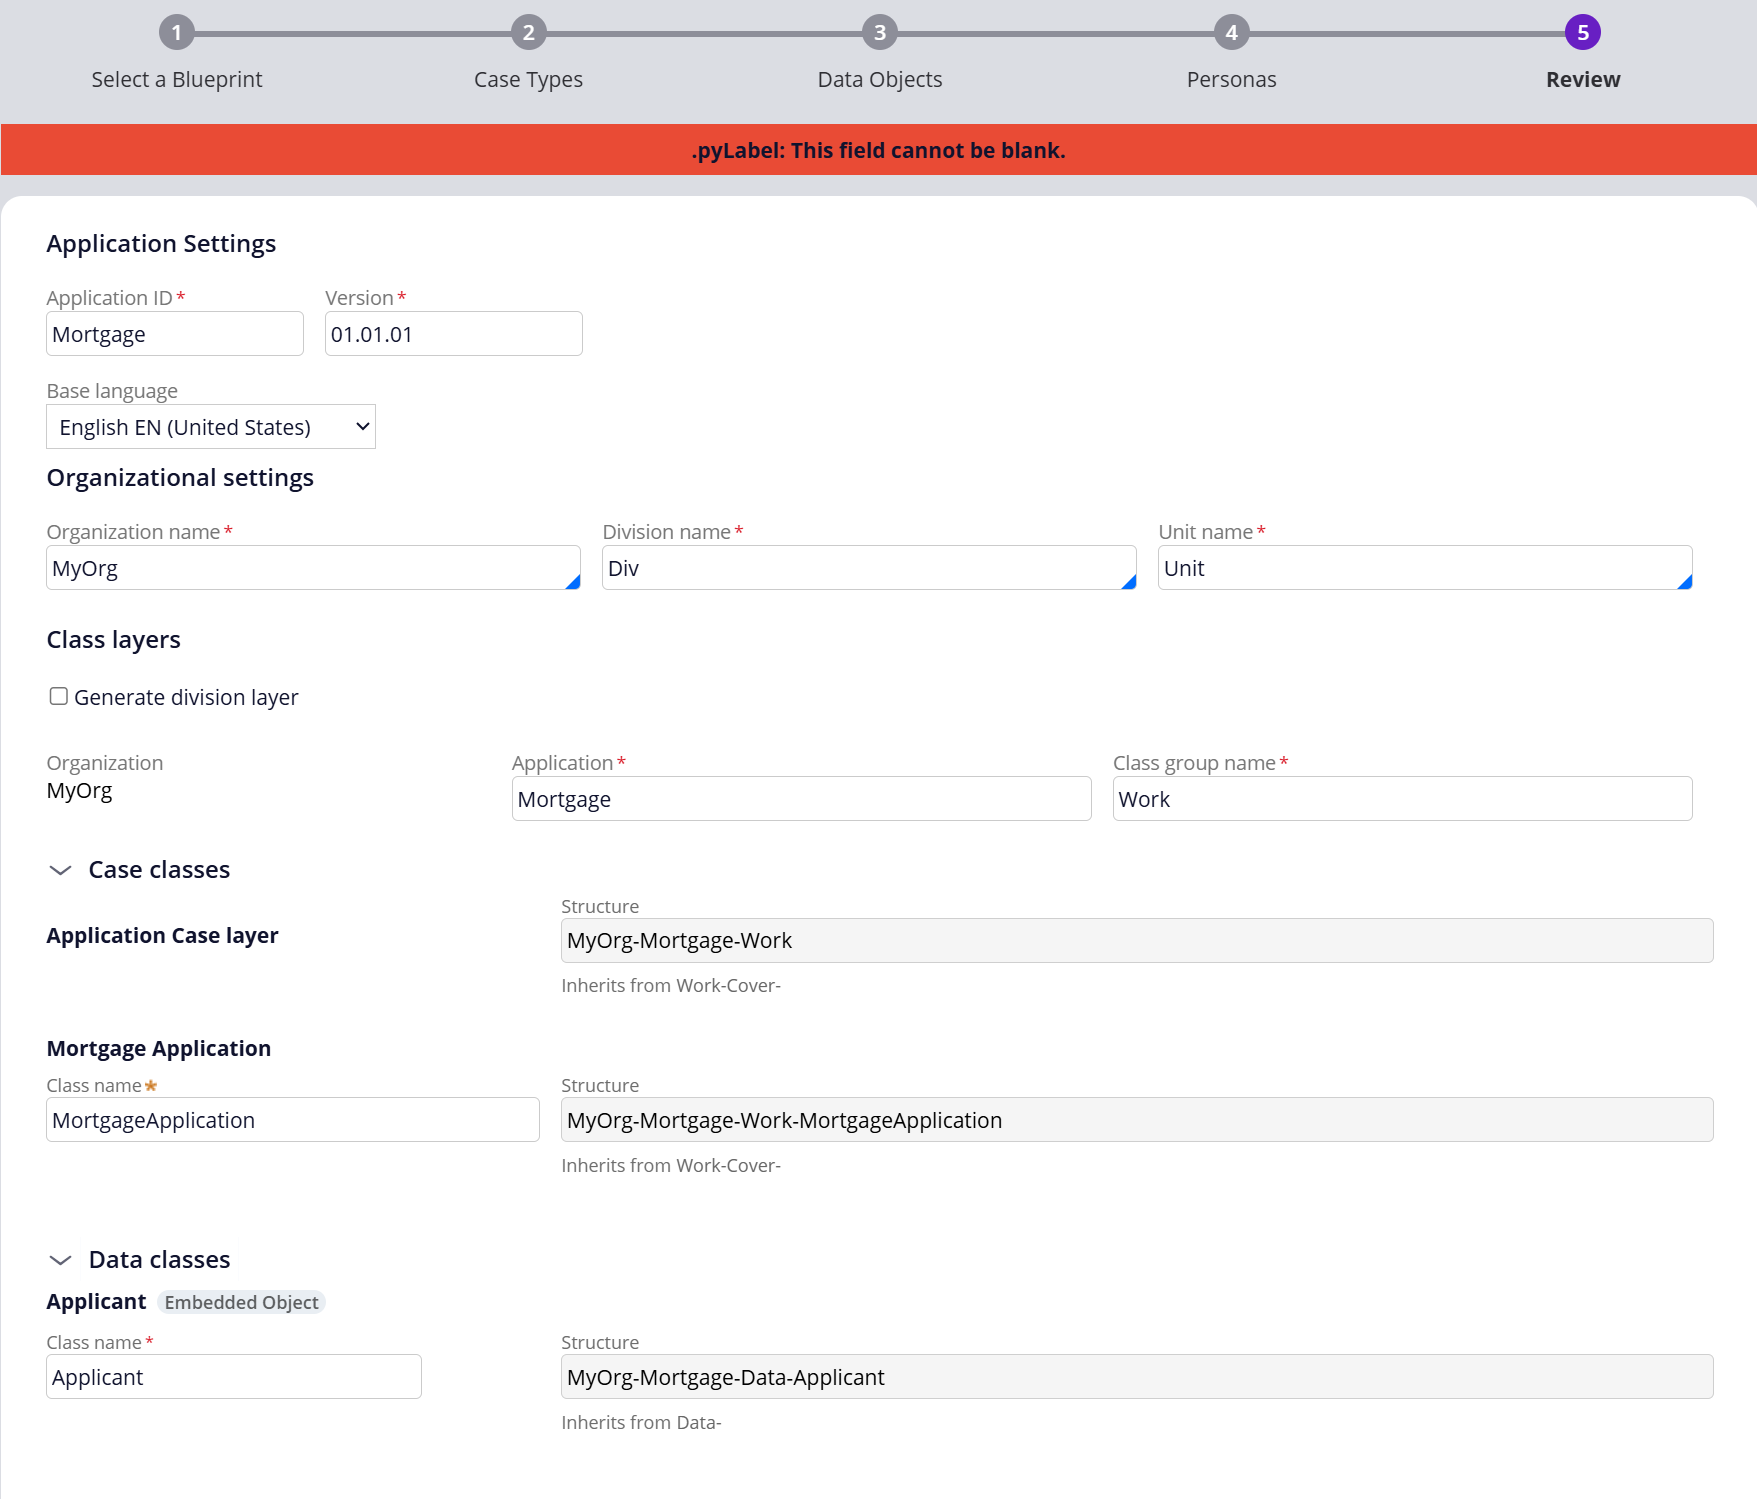Enable Generate division layer checkbox
The image size is (1757, 1499).
(x=59, y=696)
